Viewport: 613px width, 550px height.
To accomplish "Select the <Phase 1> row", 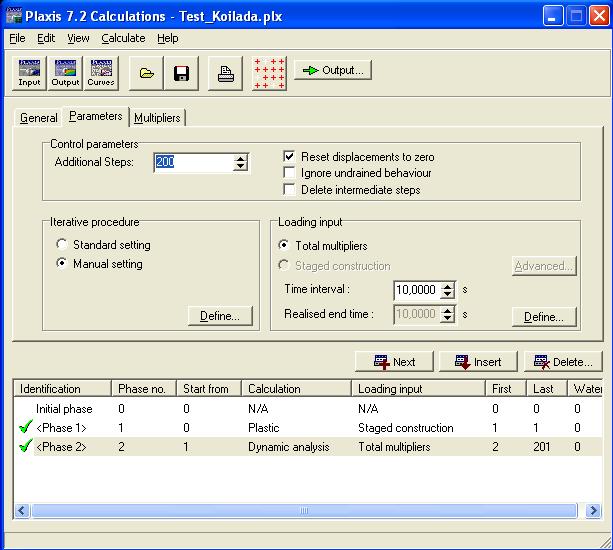I will [308, 427].
